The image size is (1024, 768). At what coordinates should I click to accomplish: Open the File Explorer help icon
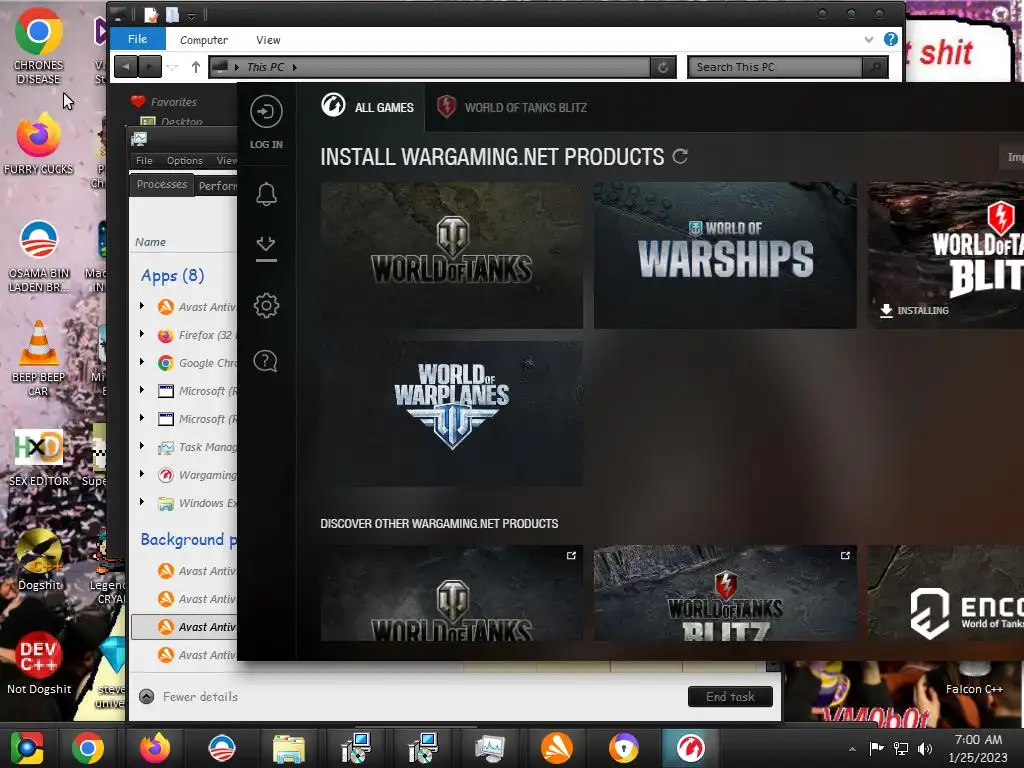pos(890,39)
